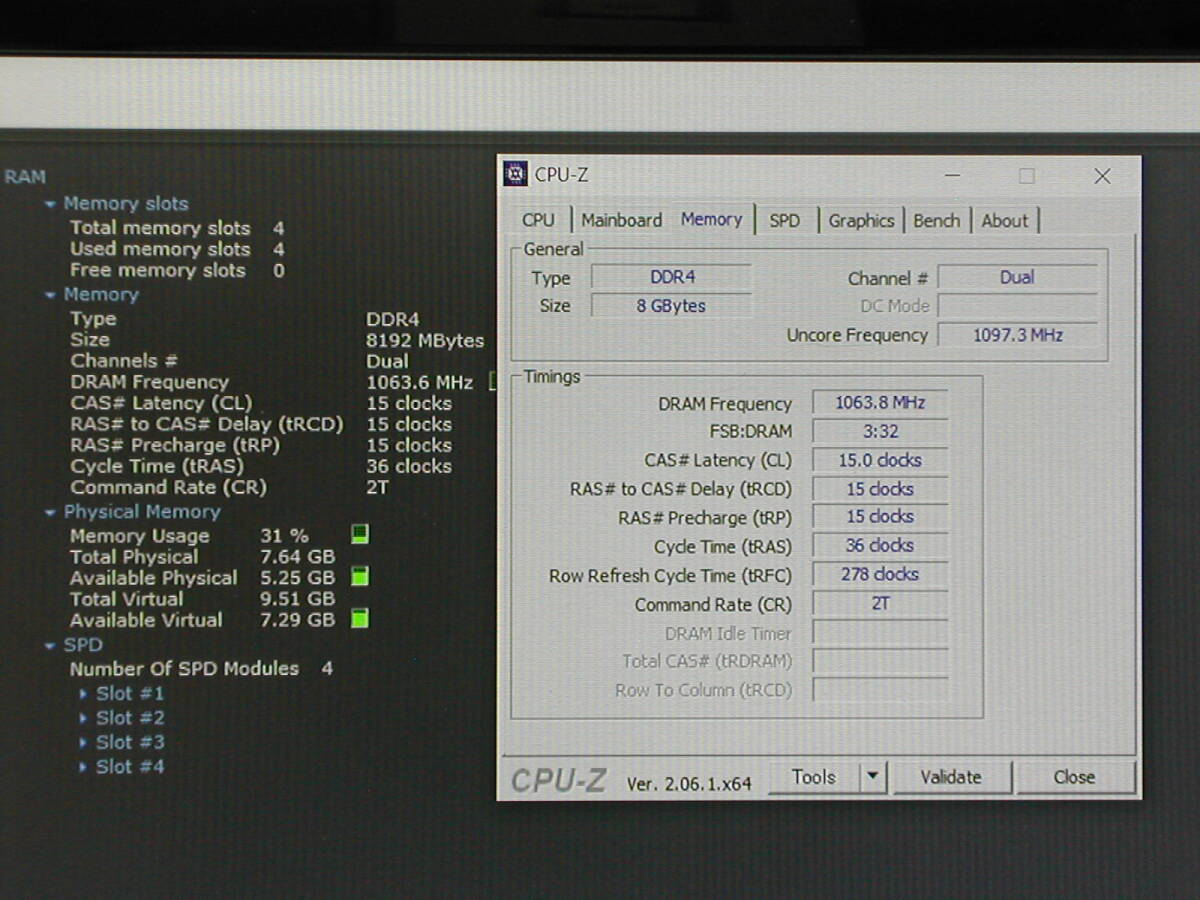Close the CPU-Z window with X
The width and height of the screenshot is (1200, 900).
1102,176
